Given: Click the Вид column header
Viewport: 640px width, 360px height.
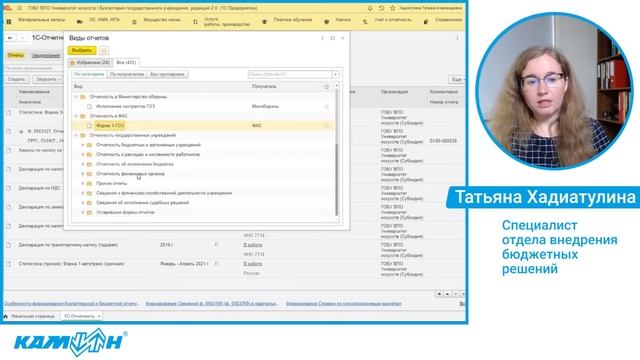Looking at the screenshot, I should click(x=78, y=87).
